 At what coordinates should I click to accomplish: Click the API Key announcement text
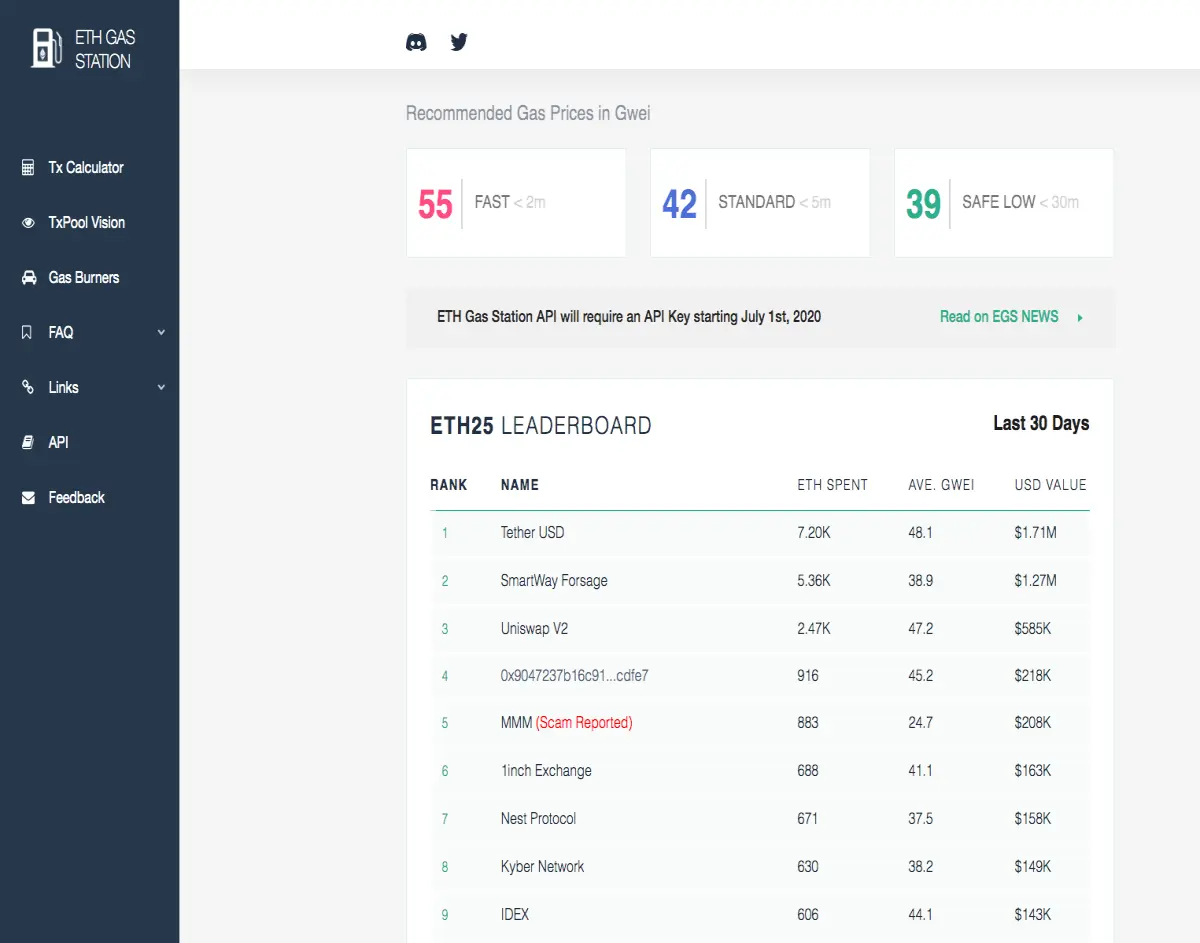(629, 316)
